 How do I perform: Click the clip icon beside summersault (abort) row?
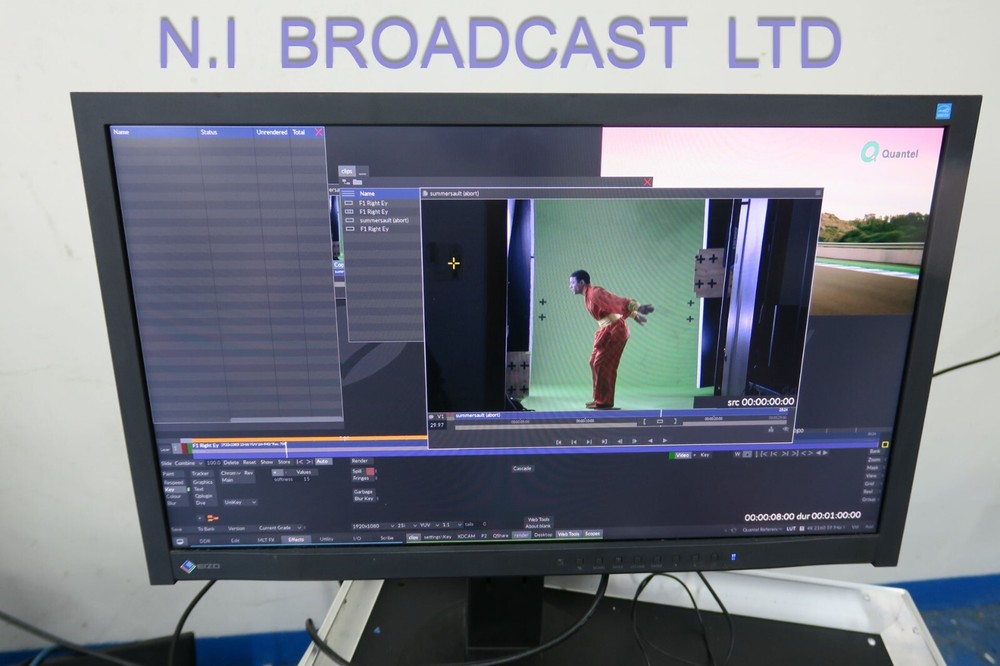coord(349,220)
